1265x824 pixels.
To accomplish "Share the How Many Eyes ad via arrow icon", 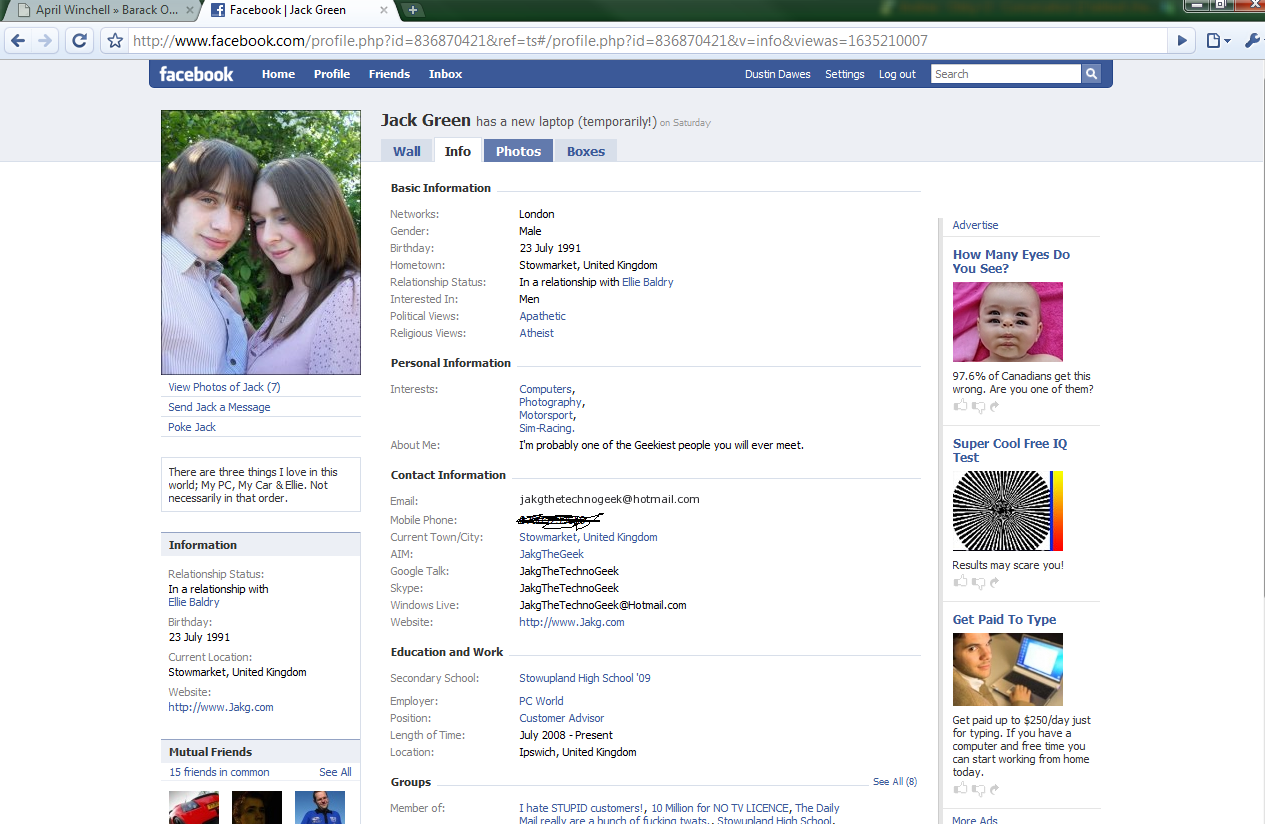I will click(994, 406).
